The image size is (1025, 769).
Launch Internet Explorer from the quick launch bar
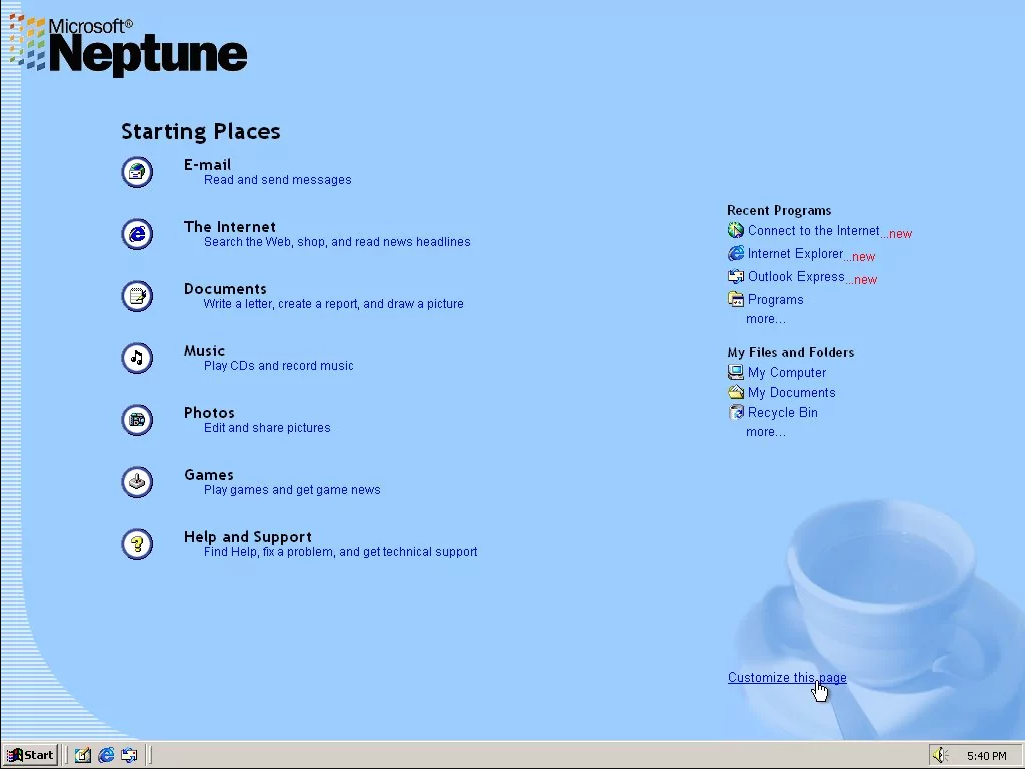tap(105, 755)
